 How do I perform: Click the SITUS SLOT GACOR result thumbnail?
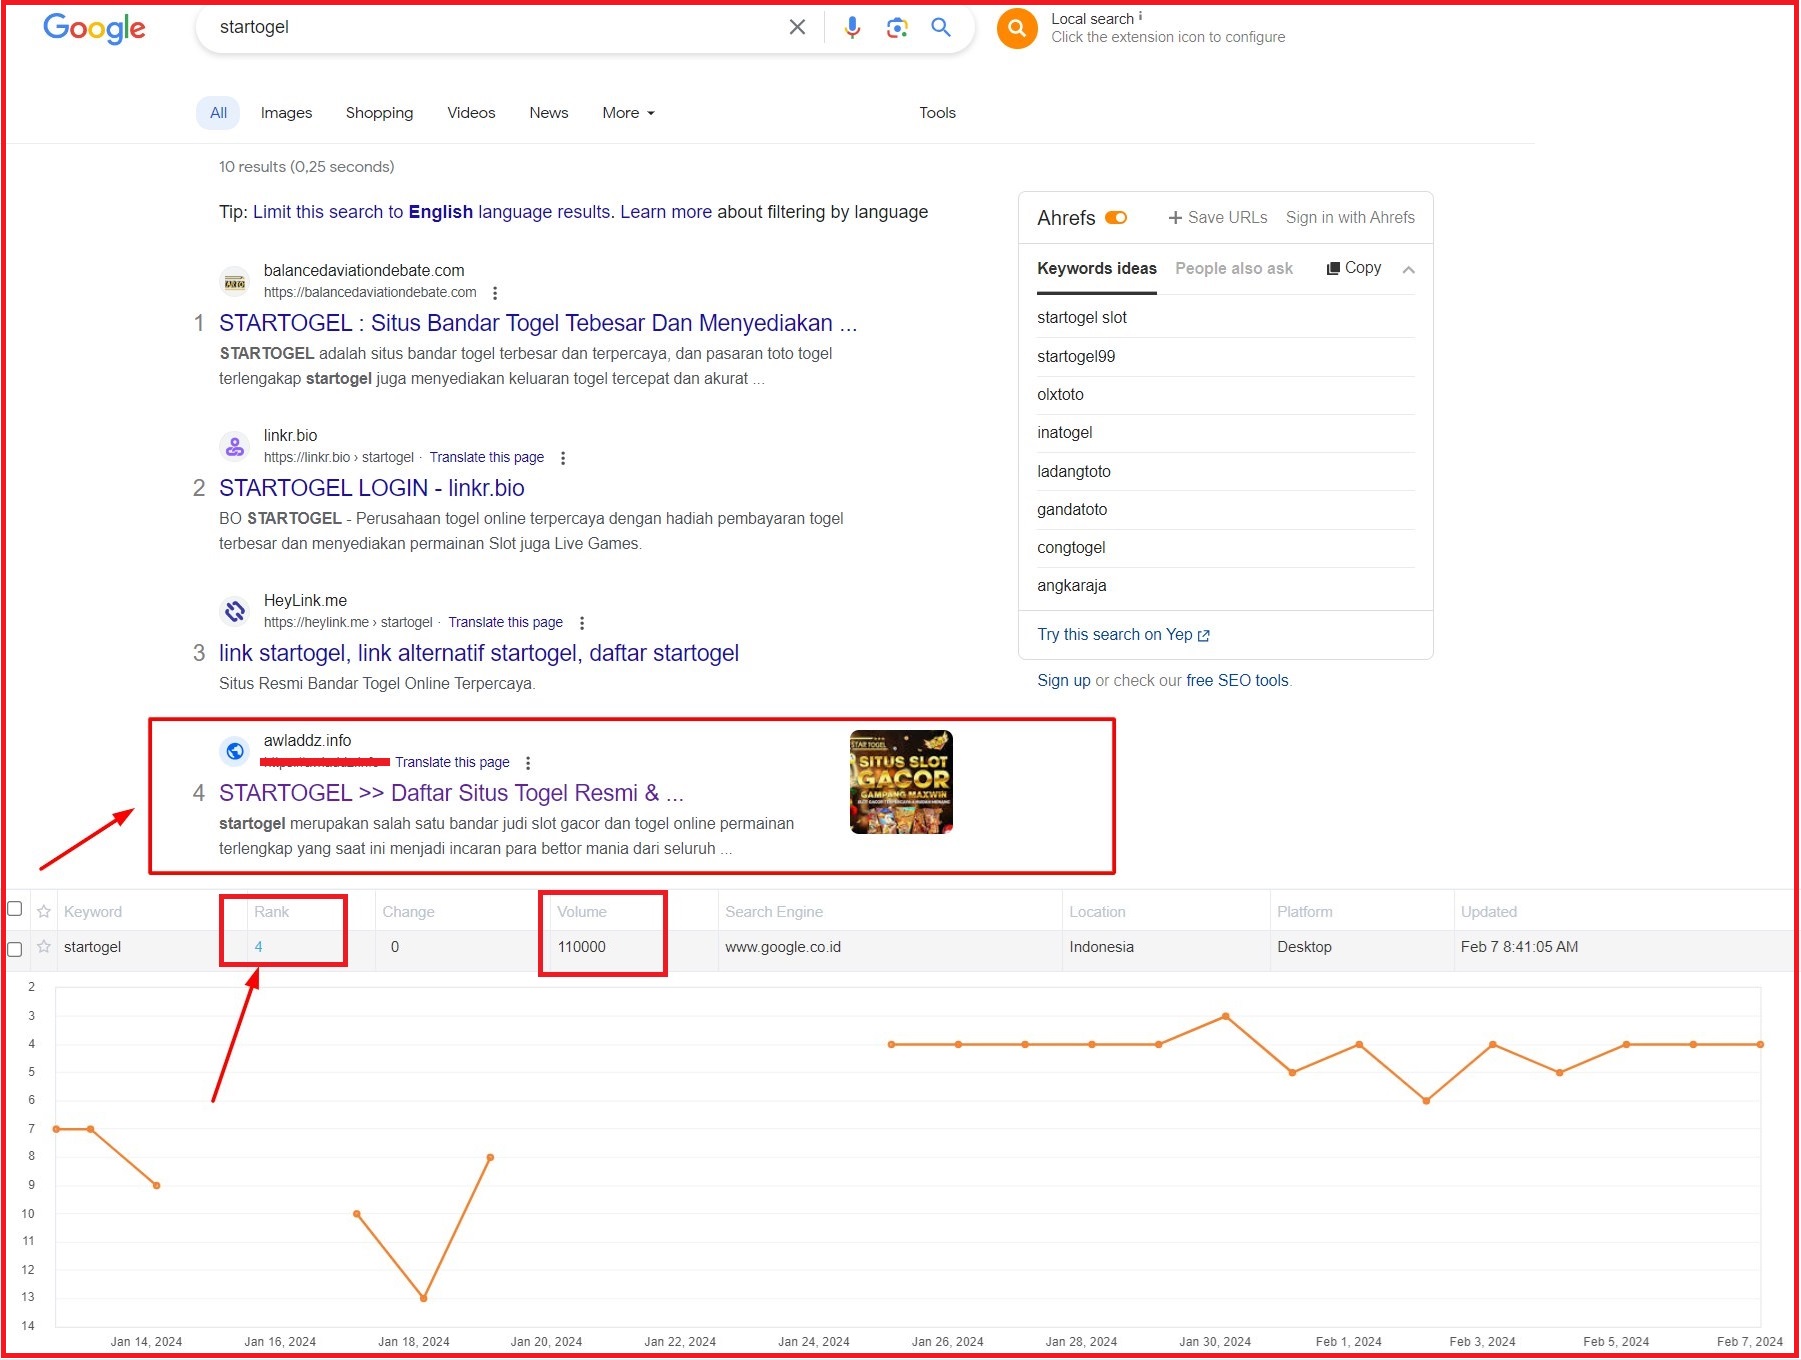[901, 782]
